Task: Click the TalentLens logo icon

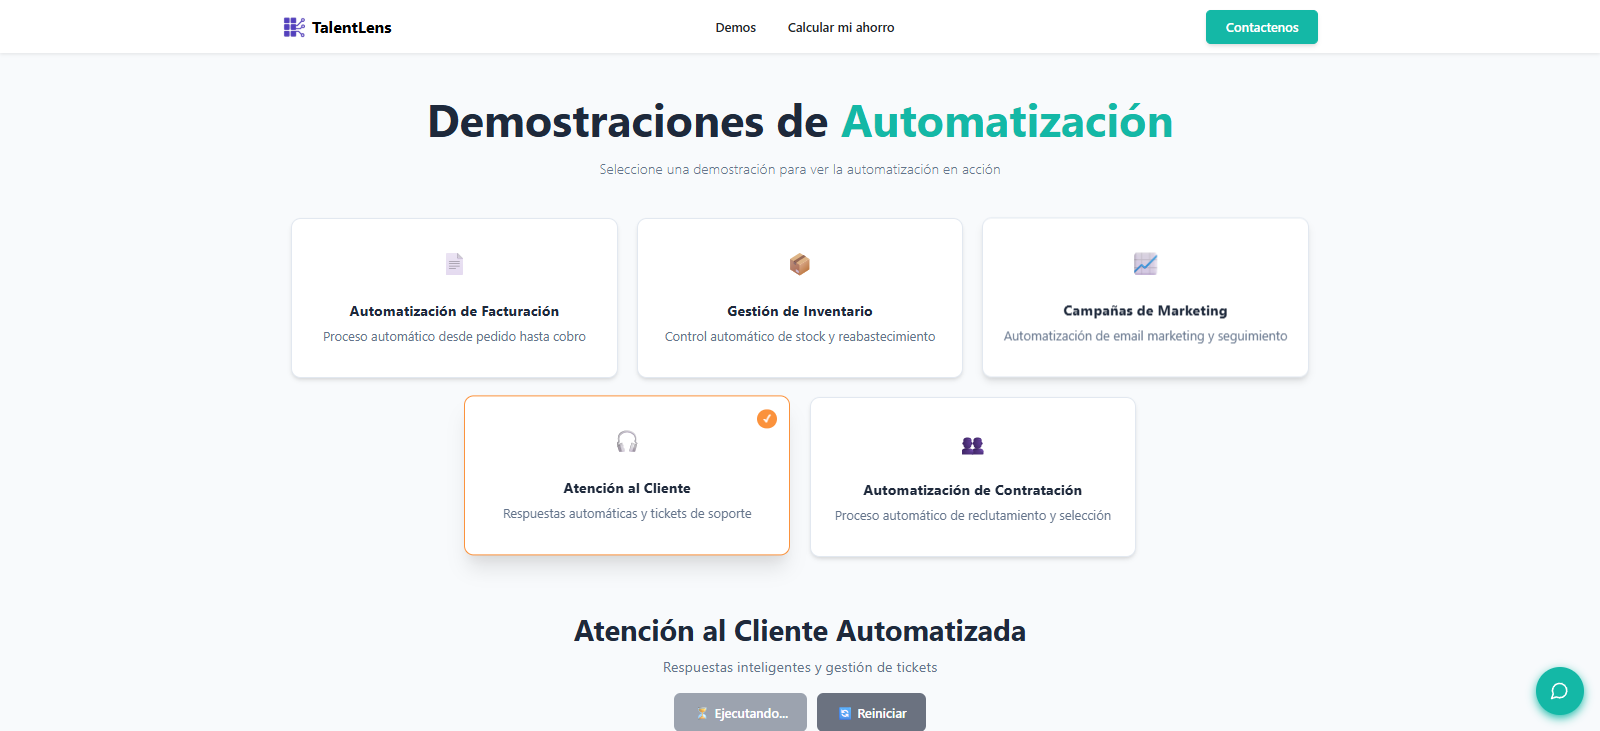Action: pyautogui.click(x=294, y=27)
